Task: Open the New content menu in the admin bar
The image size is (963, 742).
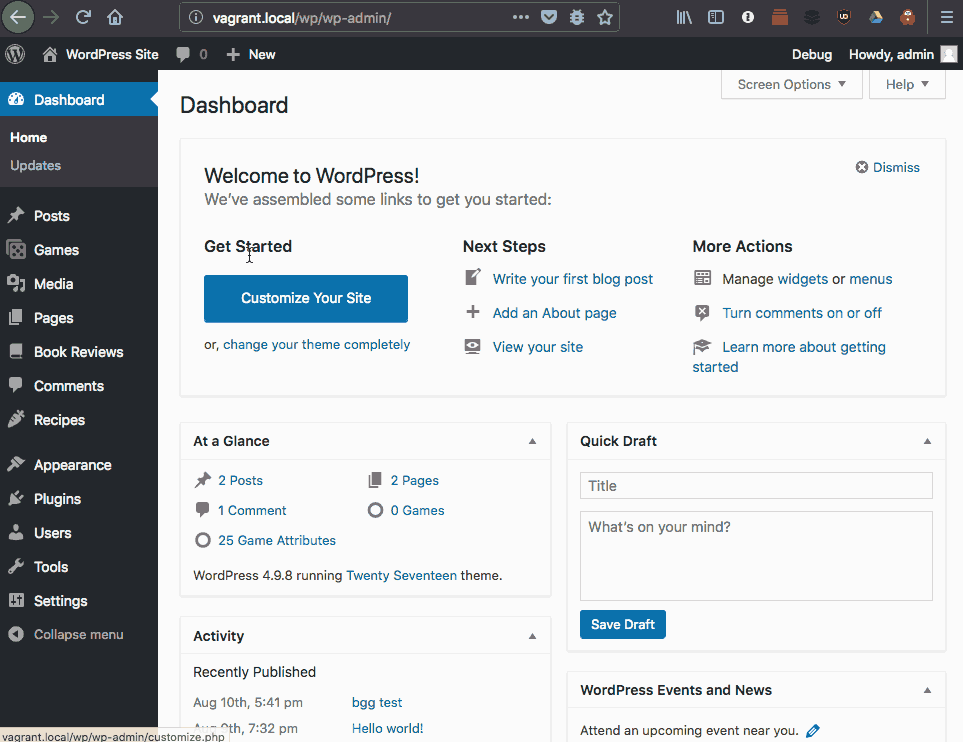Action: click(251, 54)
